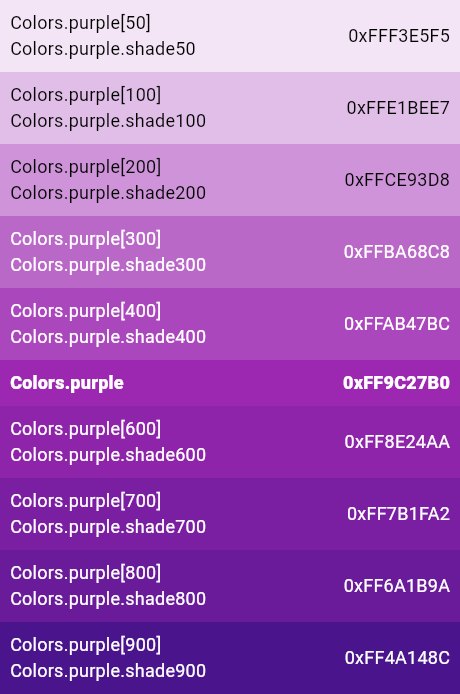The height and width of the screenshot is (694, 460).
Task: Select the bold Colors.purple primary swatch
Action: coord(230,383)
